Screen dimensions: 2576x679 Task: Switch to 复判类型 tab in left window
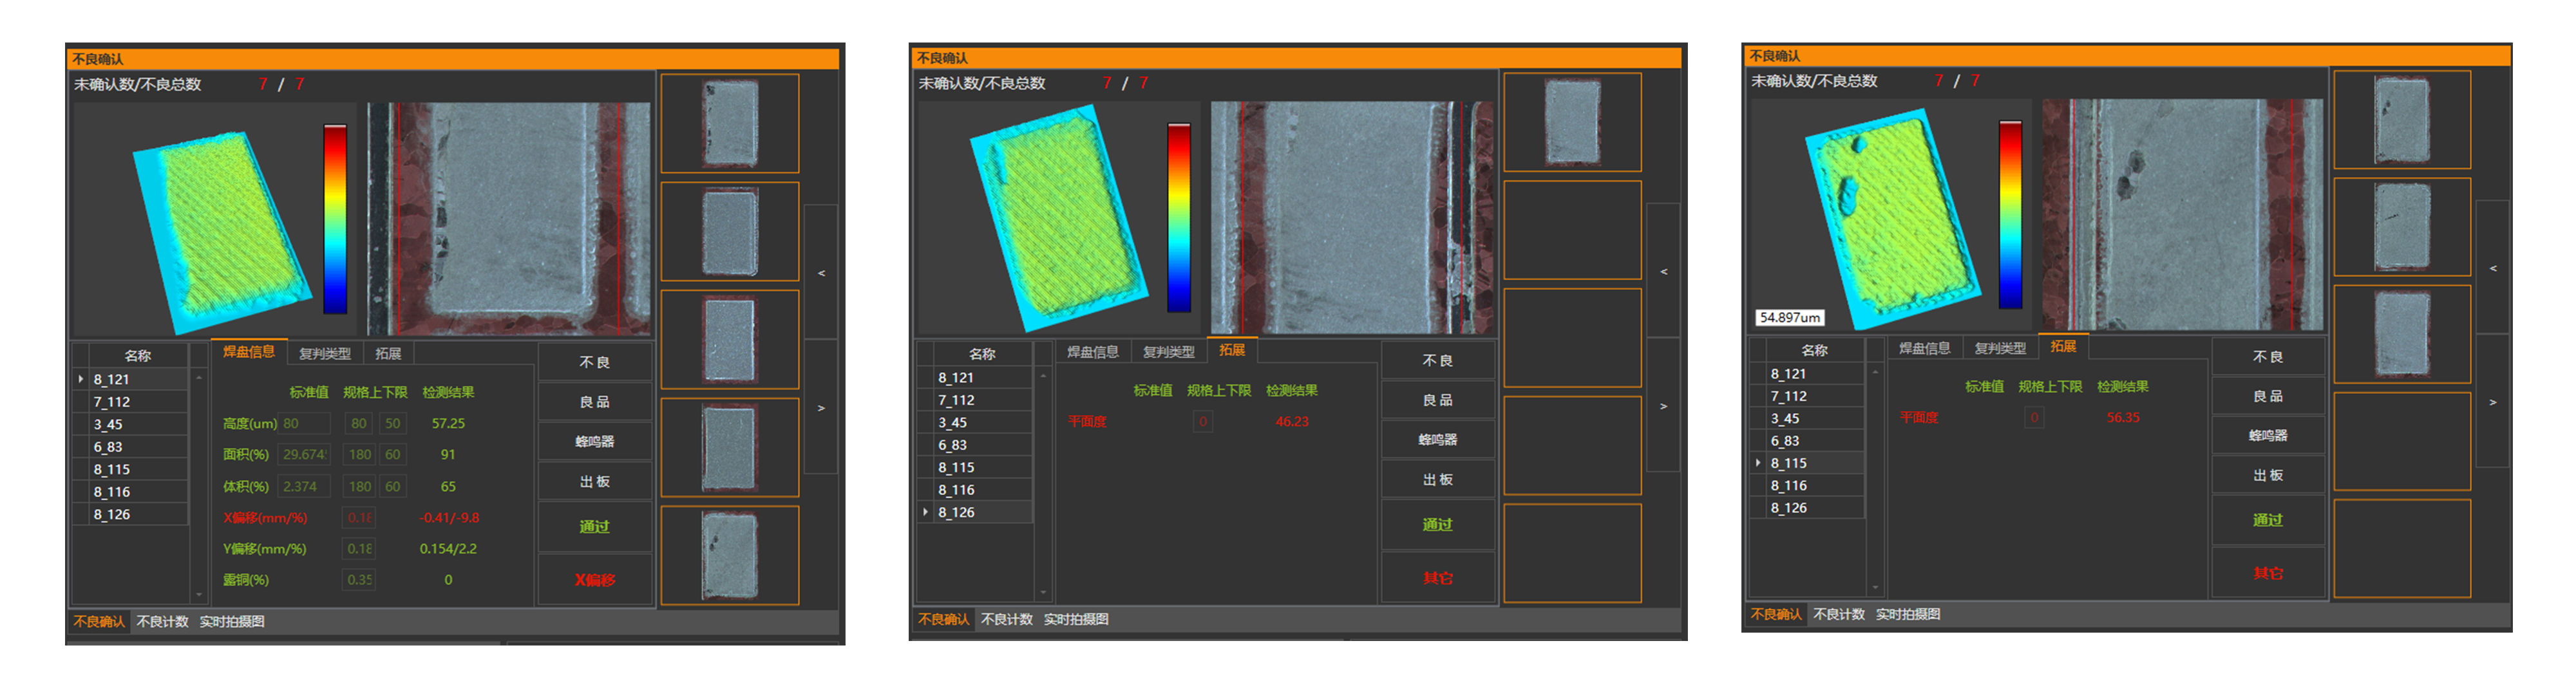click(x=325, y=354)
